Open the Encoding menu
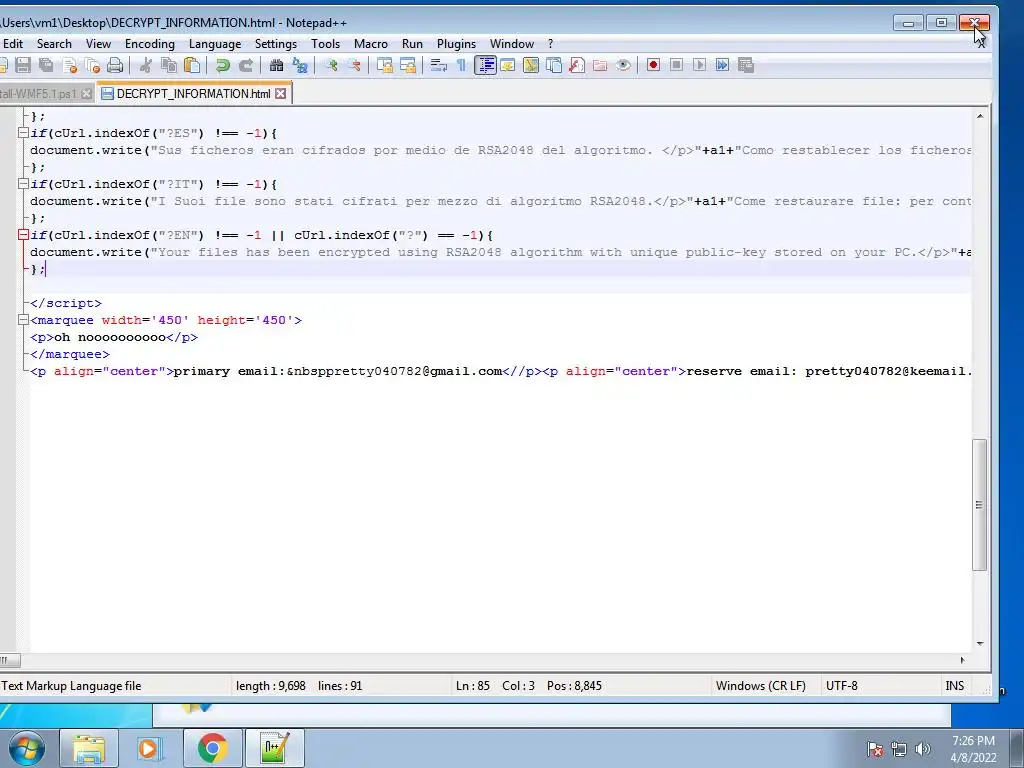 [150, 44]
